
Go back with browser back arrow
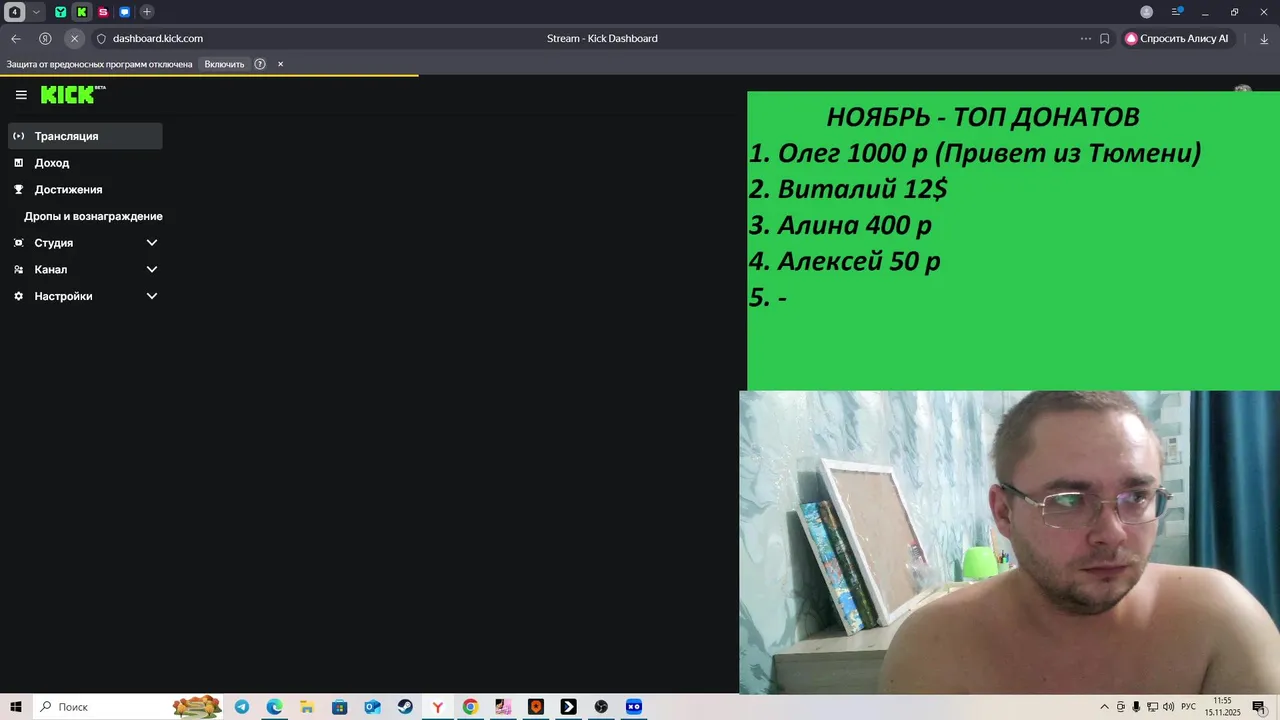(x=15, y=39)
